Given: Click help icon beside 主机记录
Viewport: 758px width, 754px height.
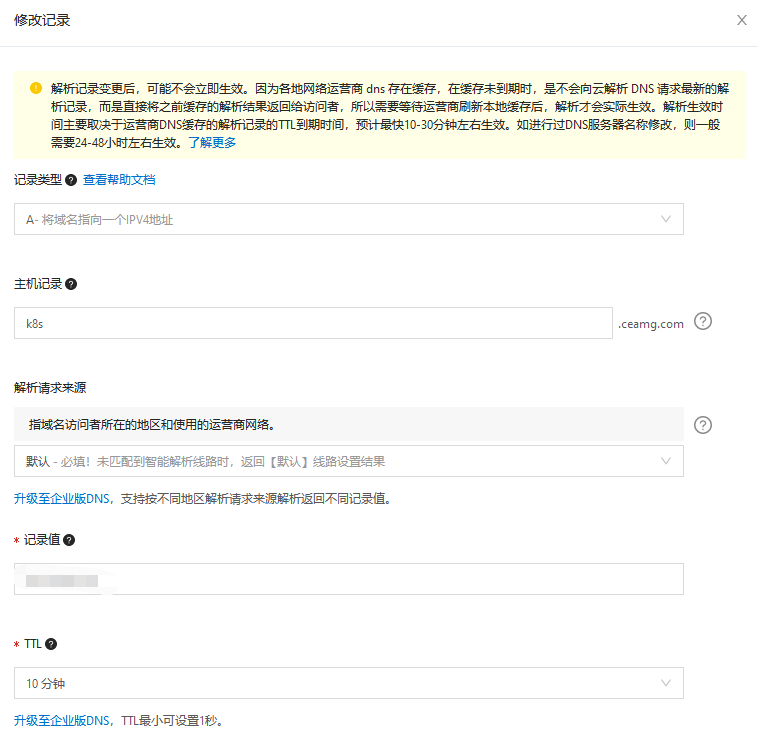Looking at the screenshot, I should click(71, 284).
